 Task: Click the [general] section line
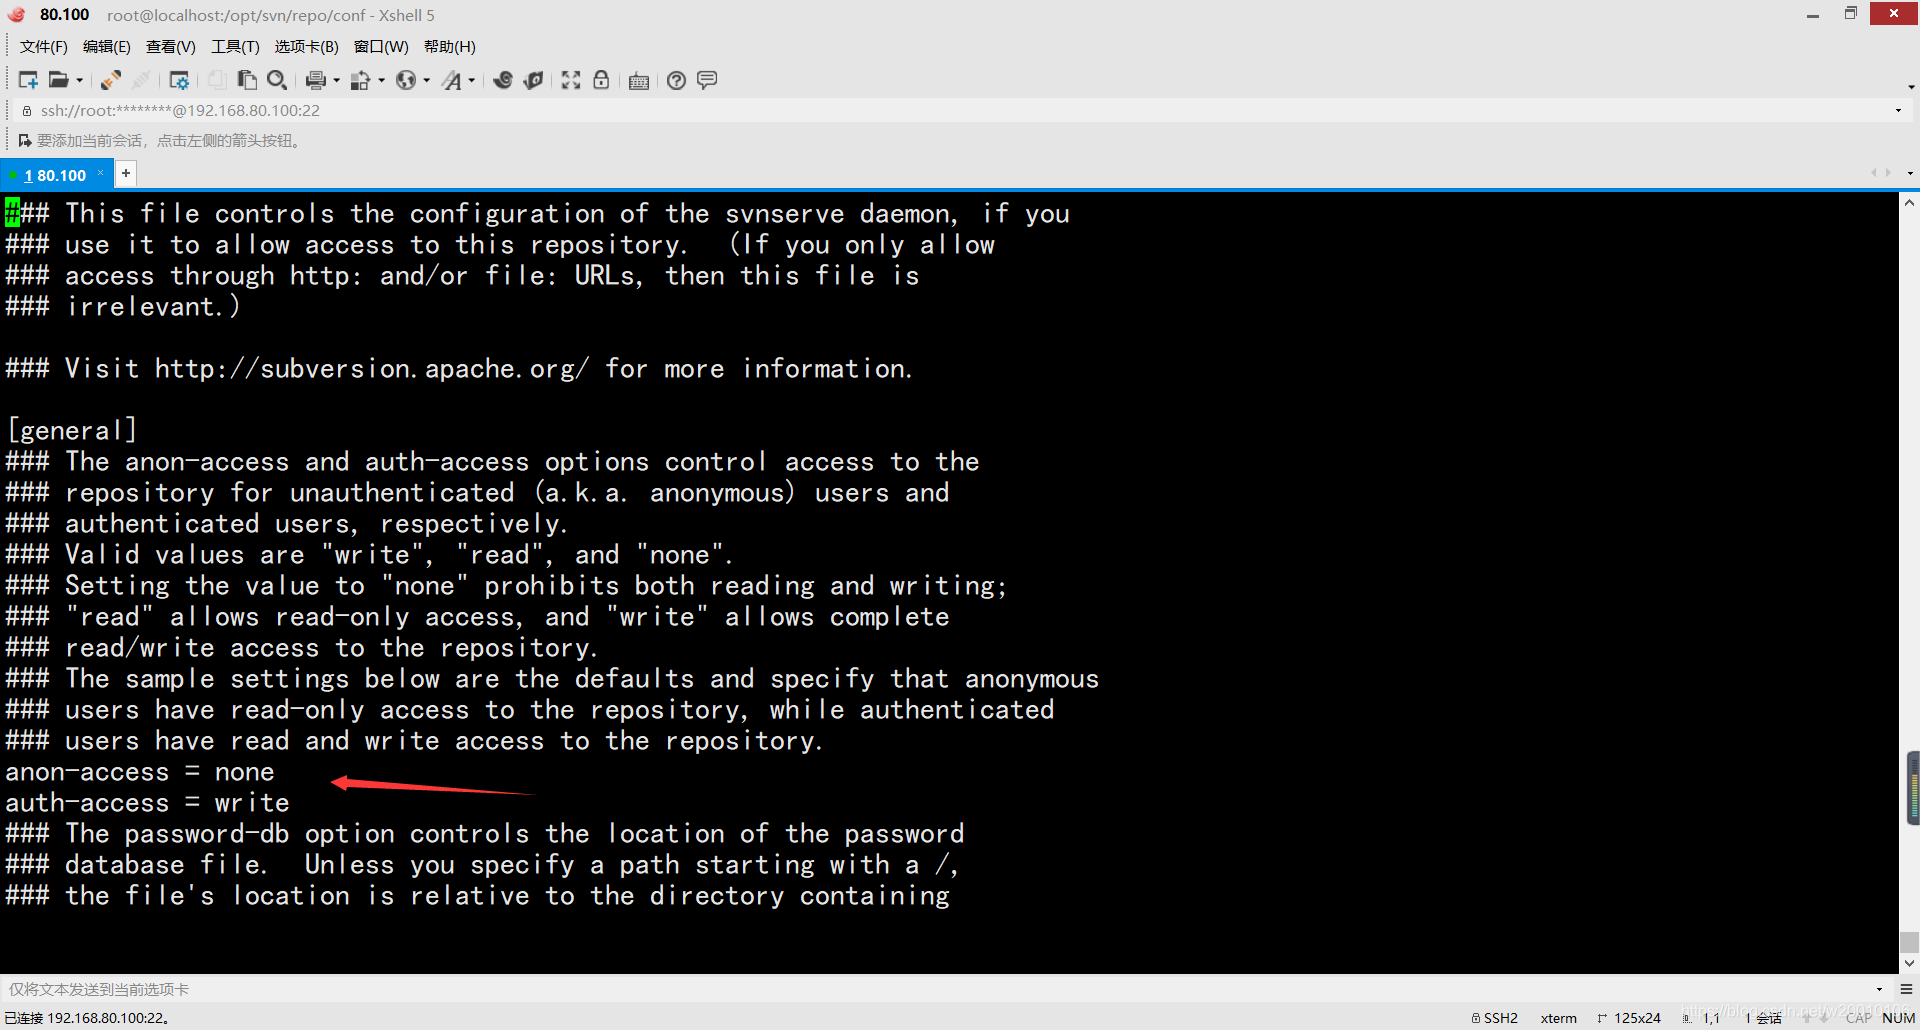[71, 431]
